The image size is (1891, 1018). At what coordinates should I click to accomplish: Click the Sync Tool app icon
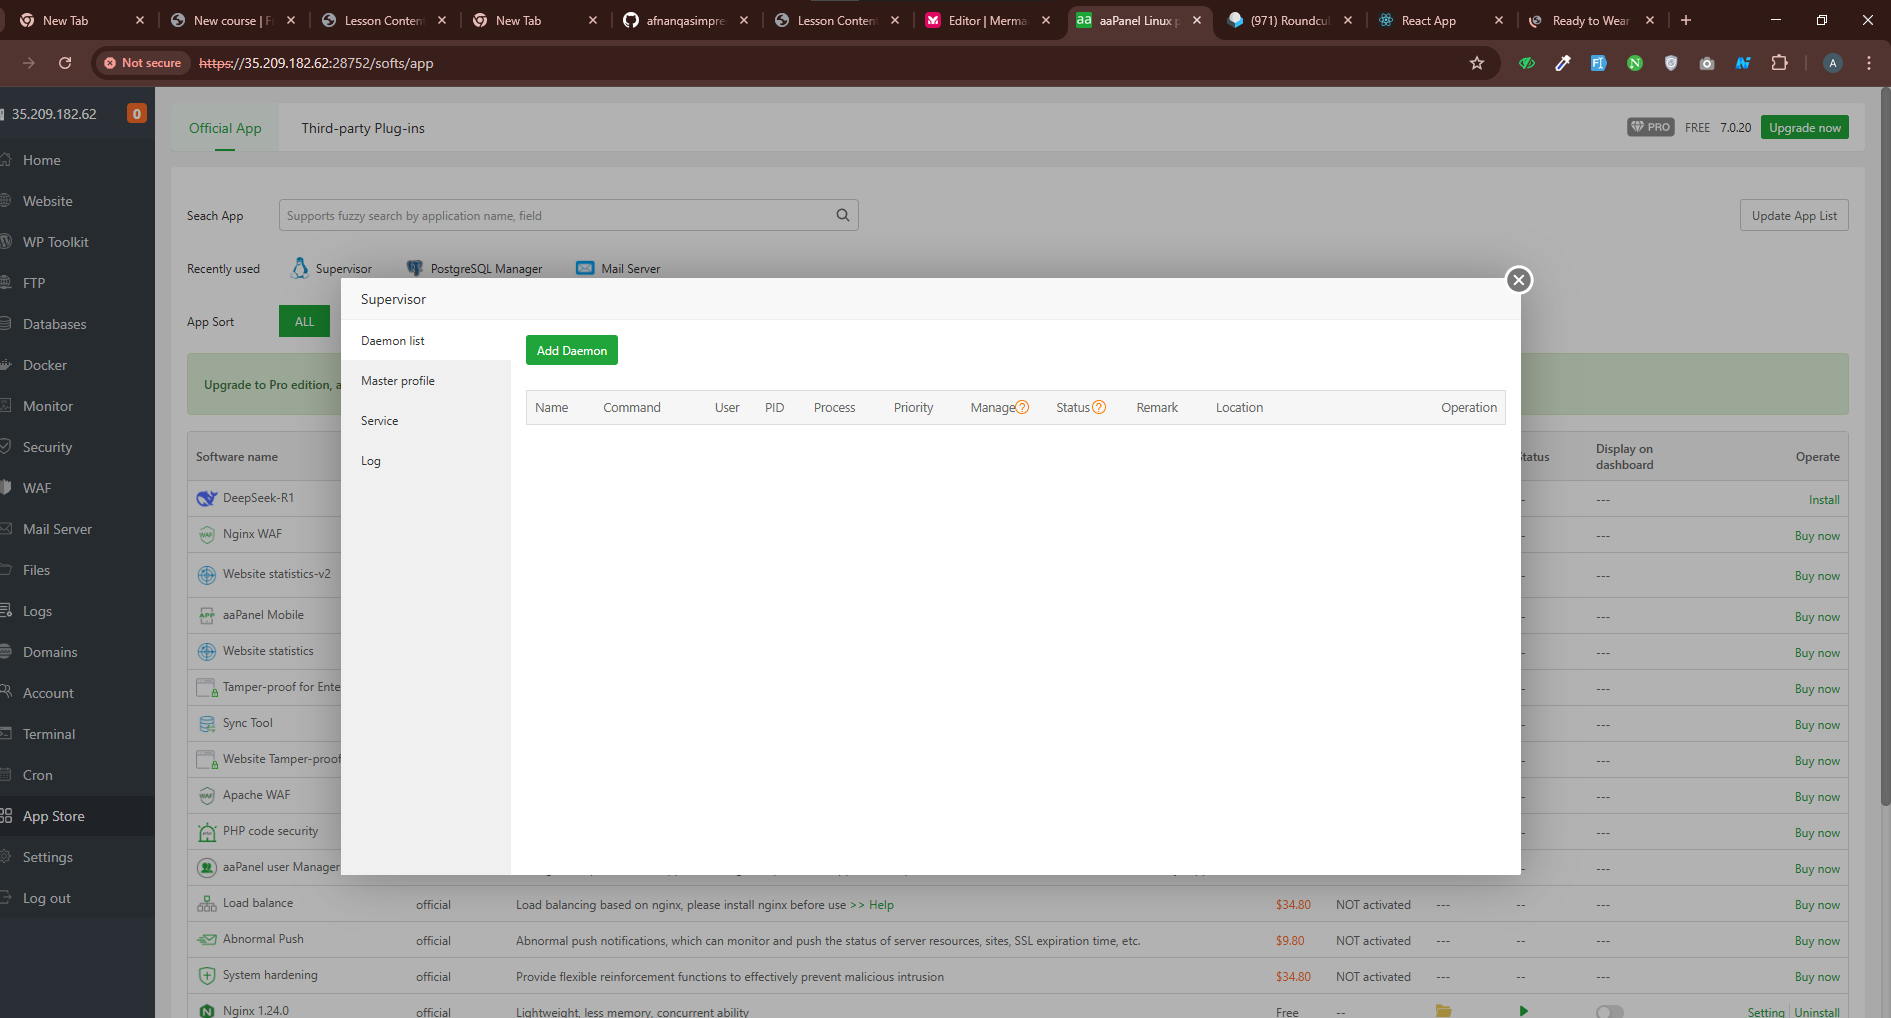[x=207, y=723]
